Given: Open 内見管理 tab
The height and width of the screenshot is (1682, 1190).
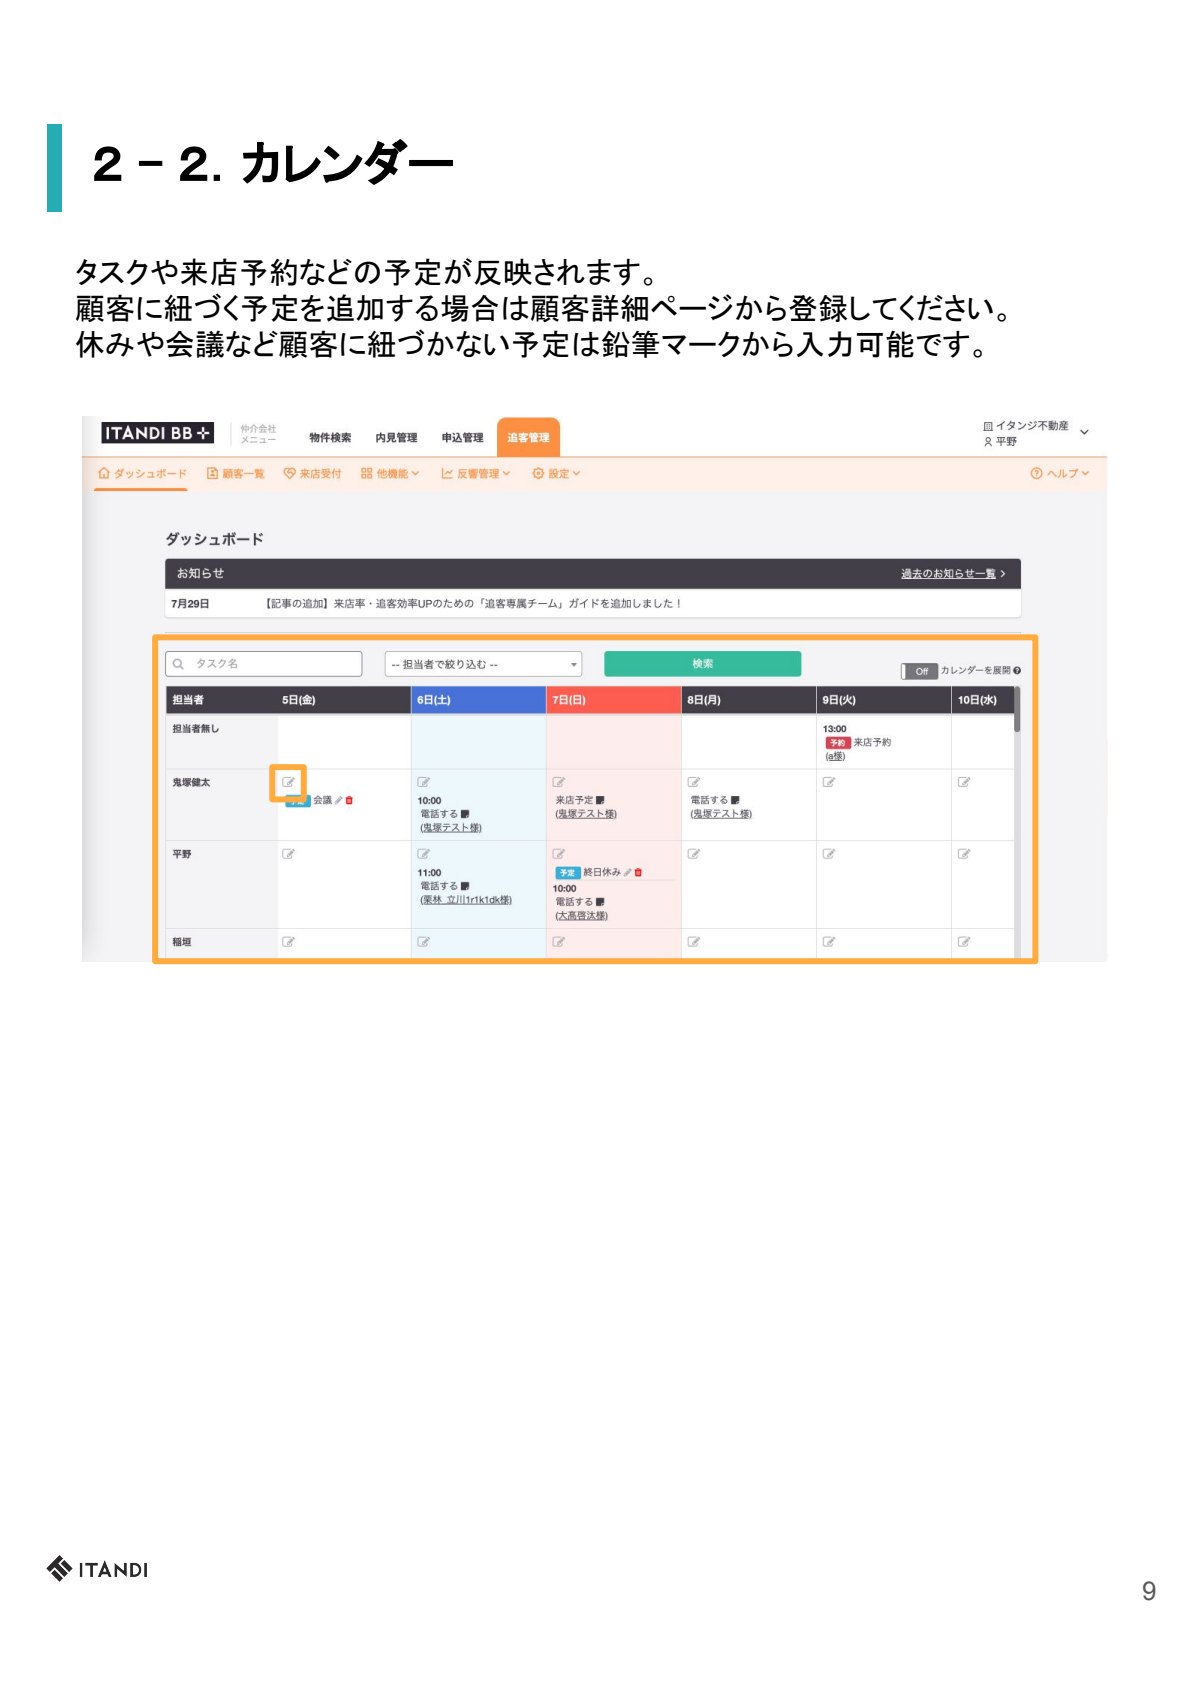Looking at the screenshot, I should pyautogui.click(x=396, y=438).
